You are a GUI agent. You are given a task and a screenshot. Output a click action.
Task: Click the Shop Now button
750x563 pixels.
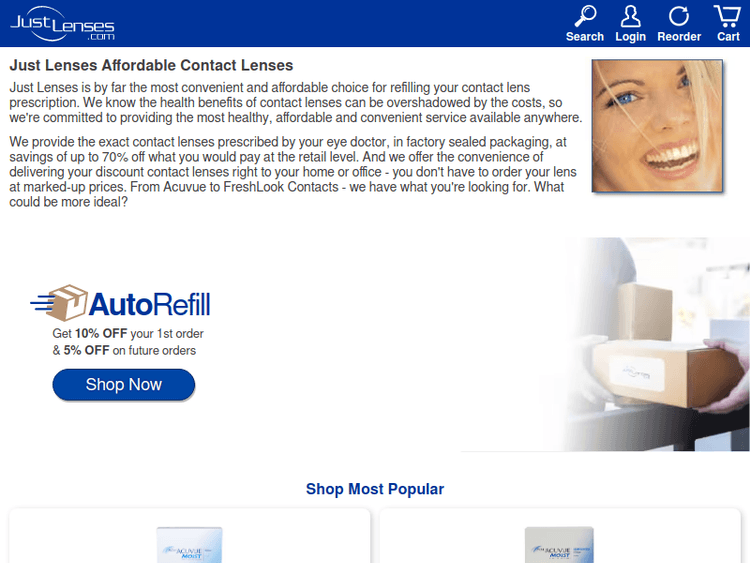click(123, 385)
